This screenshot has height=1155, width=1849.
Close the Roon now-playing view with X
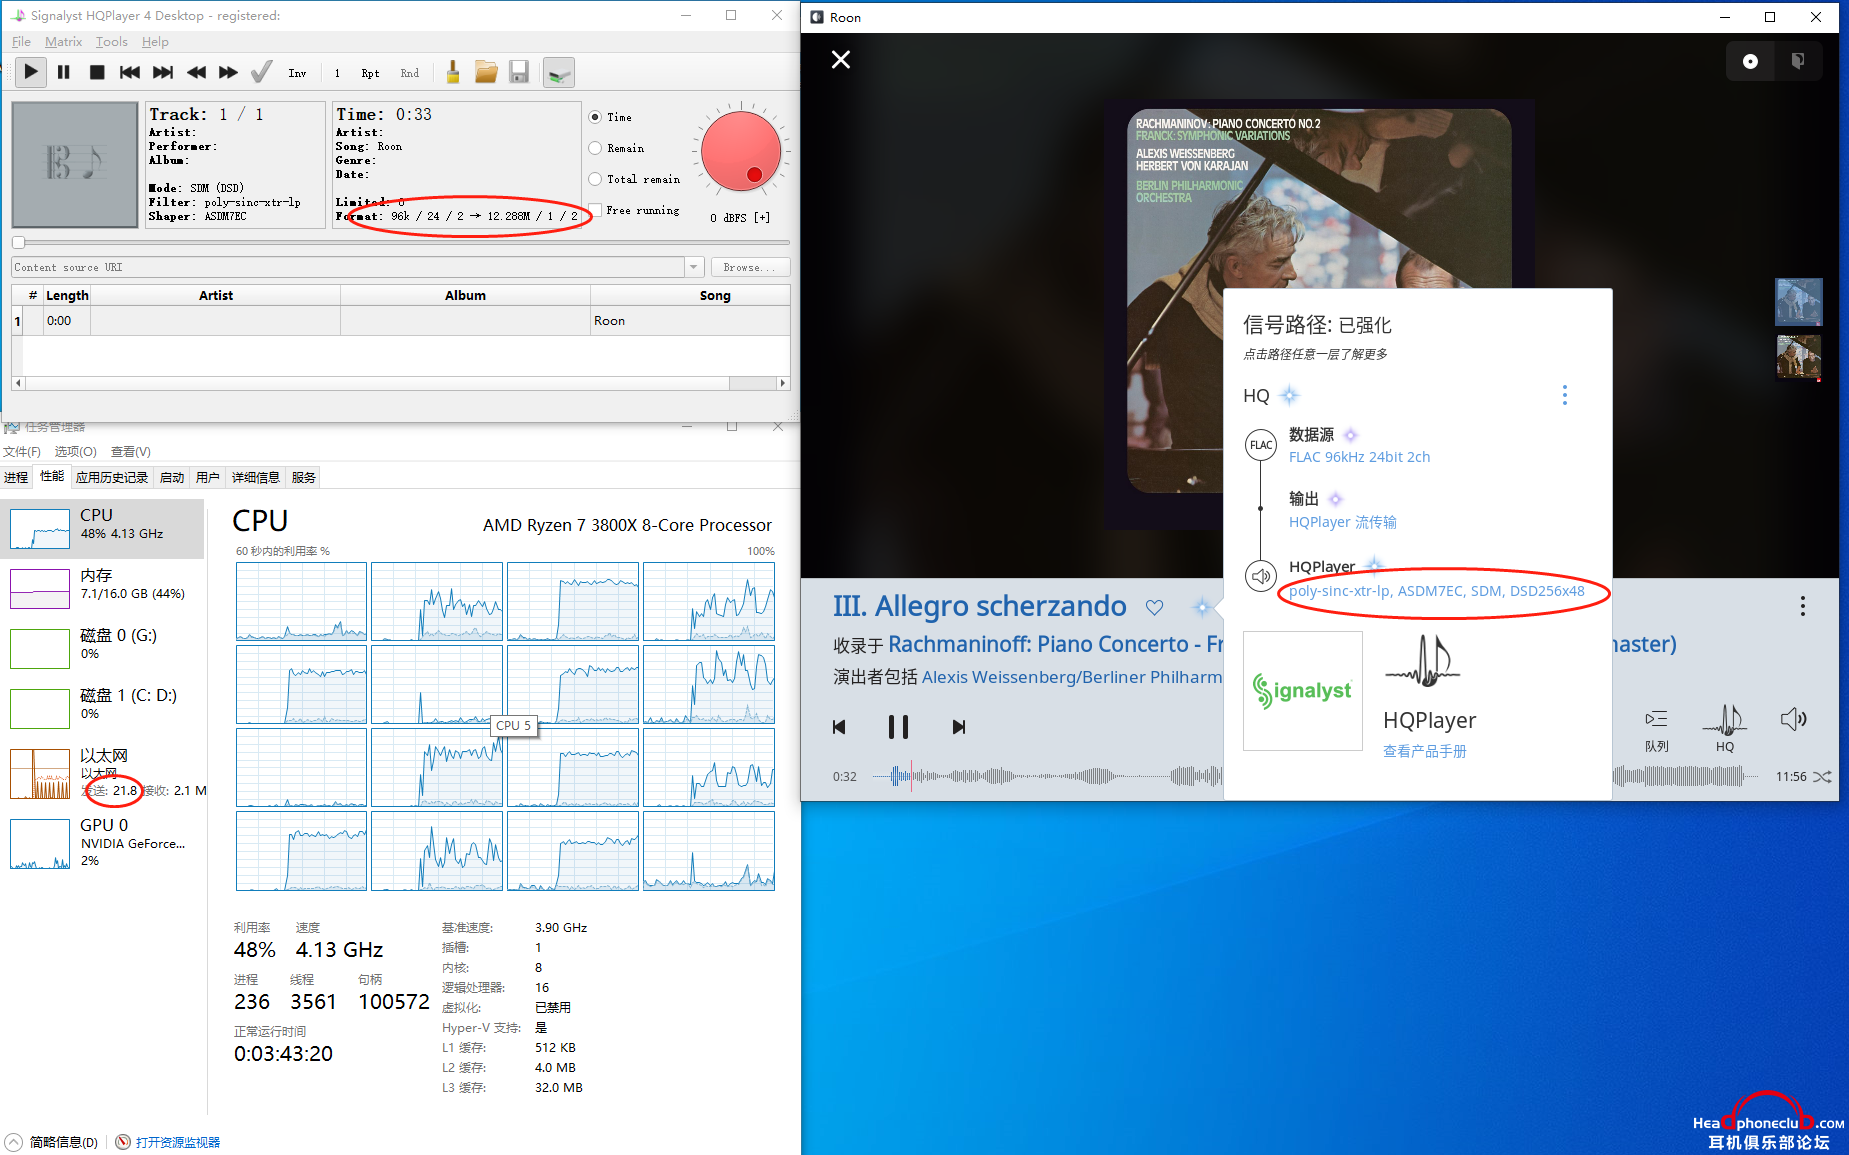click(x=841, y=60)
